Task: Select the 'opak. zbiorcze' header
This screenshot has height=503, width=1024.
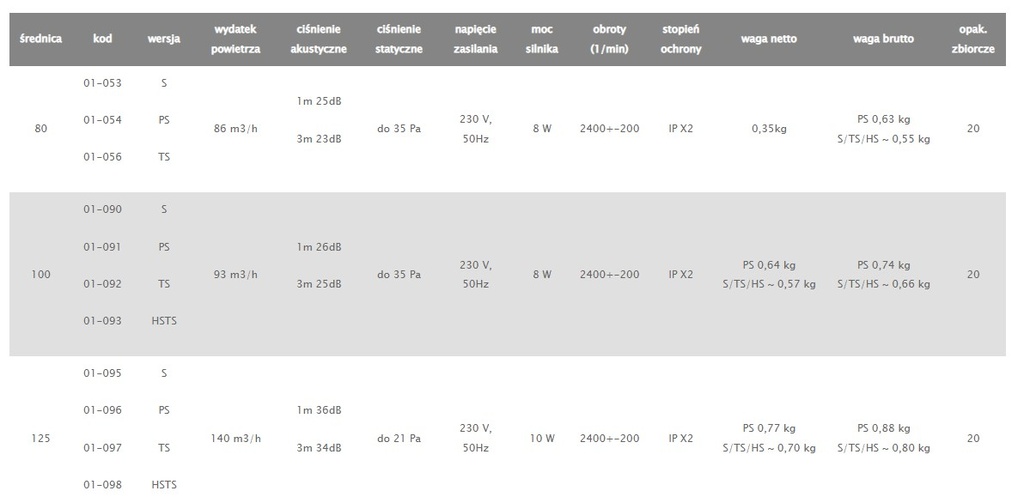Action: pyautogui.click(x=973, y=39)
